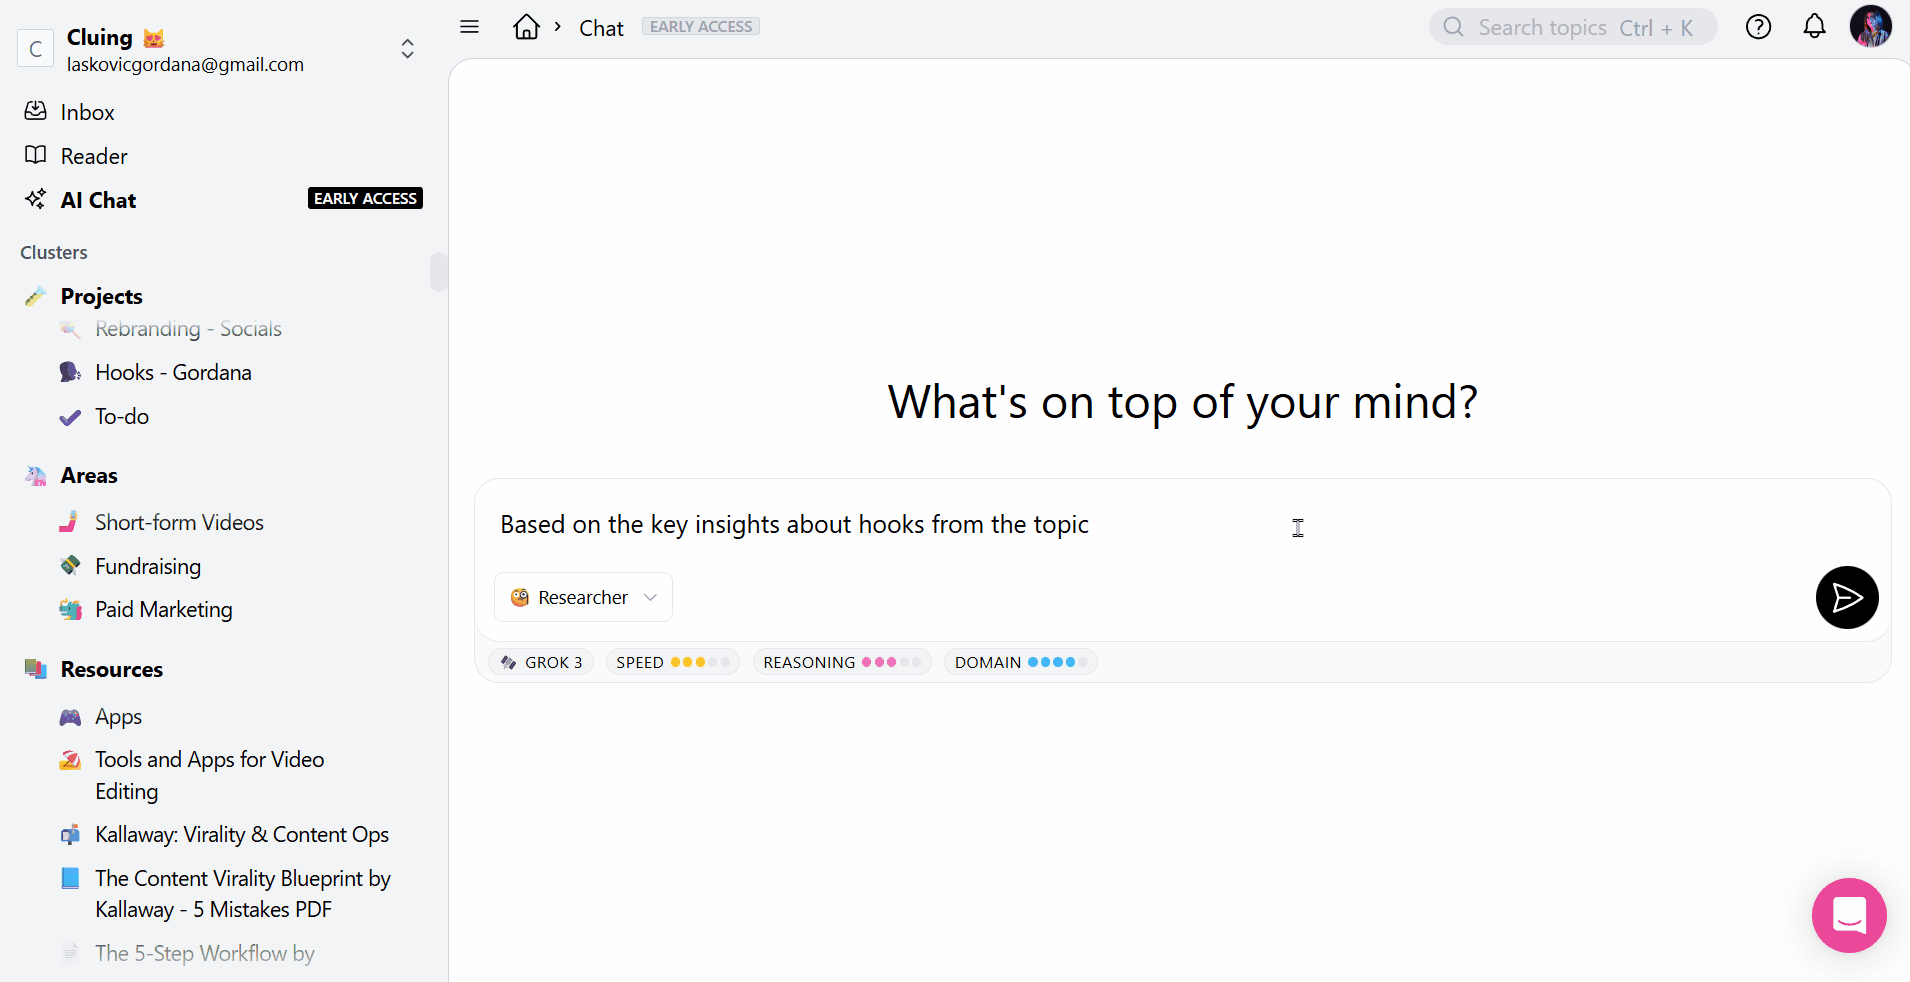Open Reader in the sidebar
Screen dimensions: 1910x982
[94, 156]
